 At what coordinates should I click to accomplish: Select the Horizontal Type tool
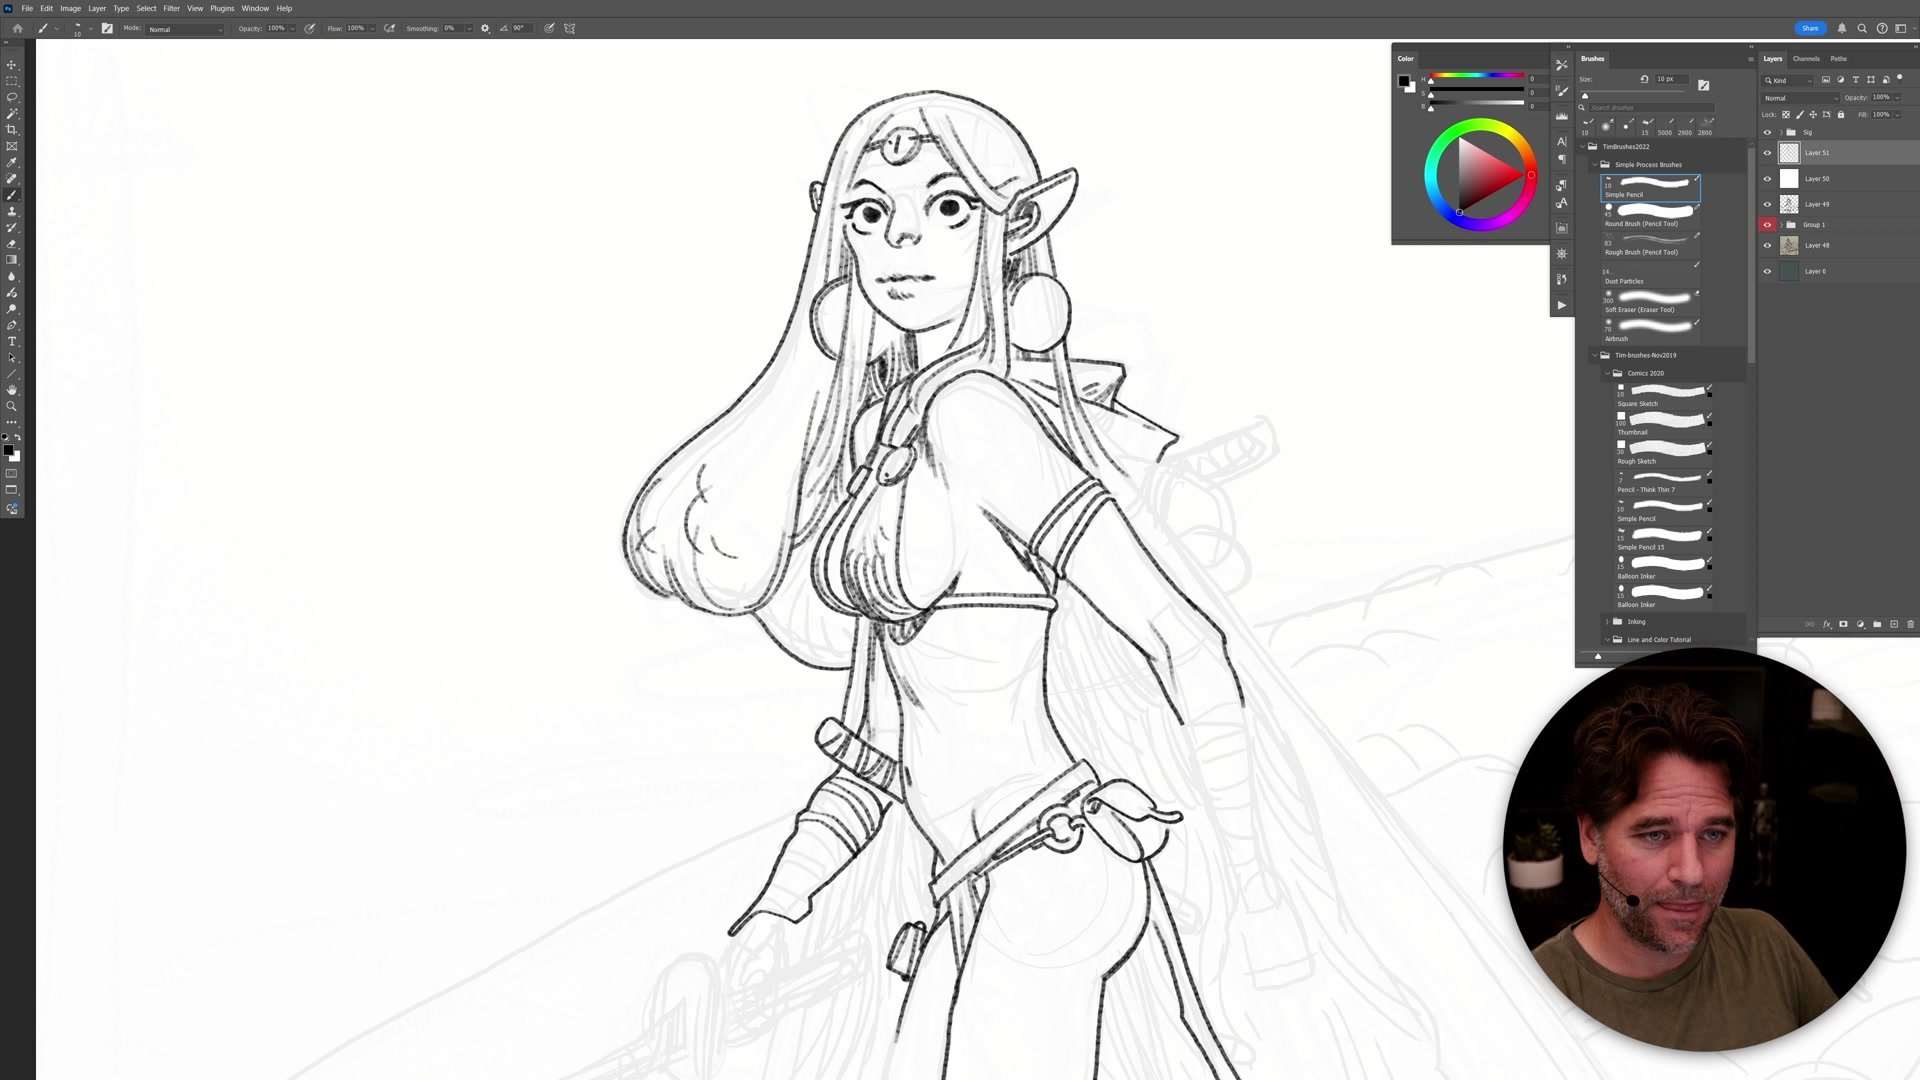(12, 342)
